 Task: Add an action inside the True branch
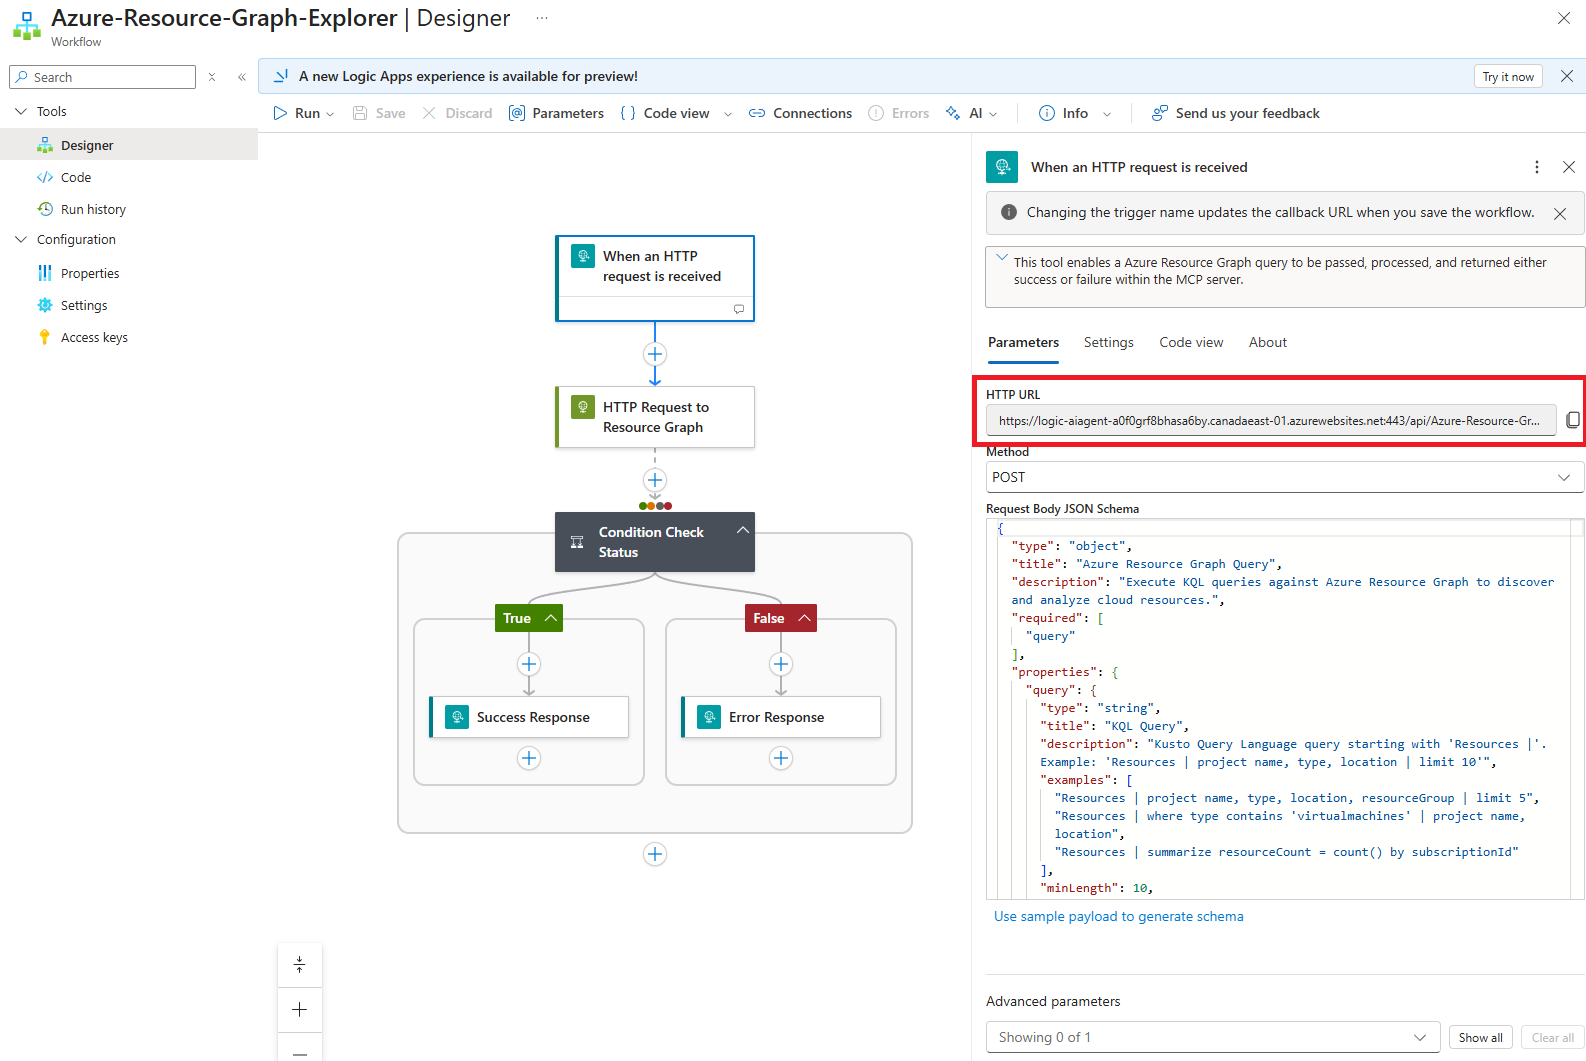point(529,664)
